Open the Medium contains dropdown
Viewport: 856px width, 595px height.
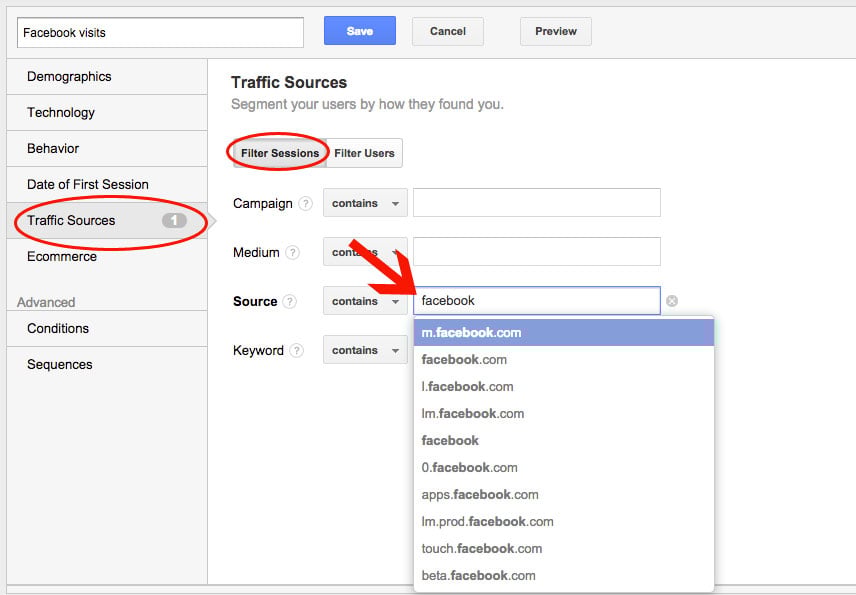364,252
